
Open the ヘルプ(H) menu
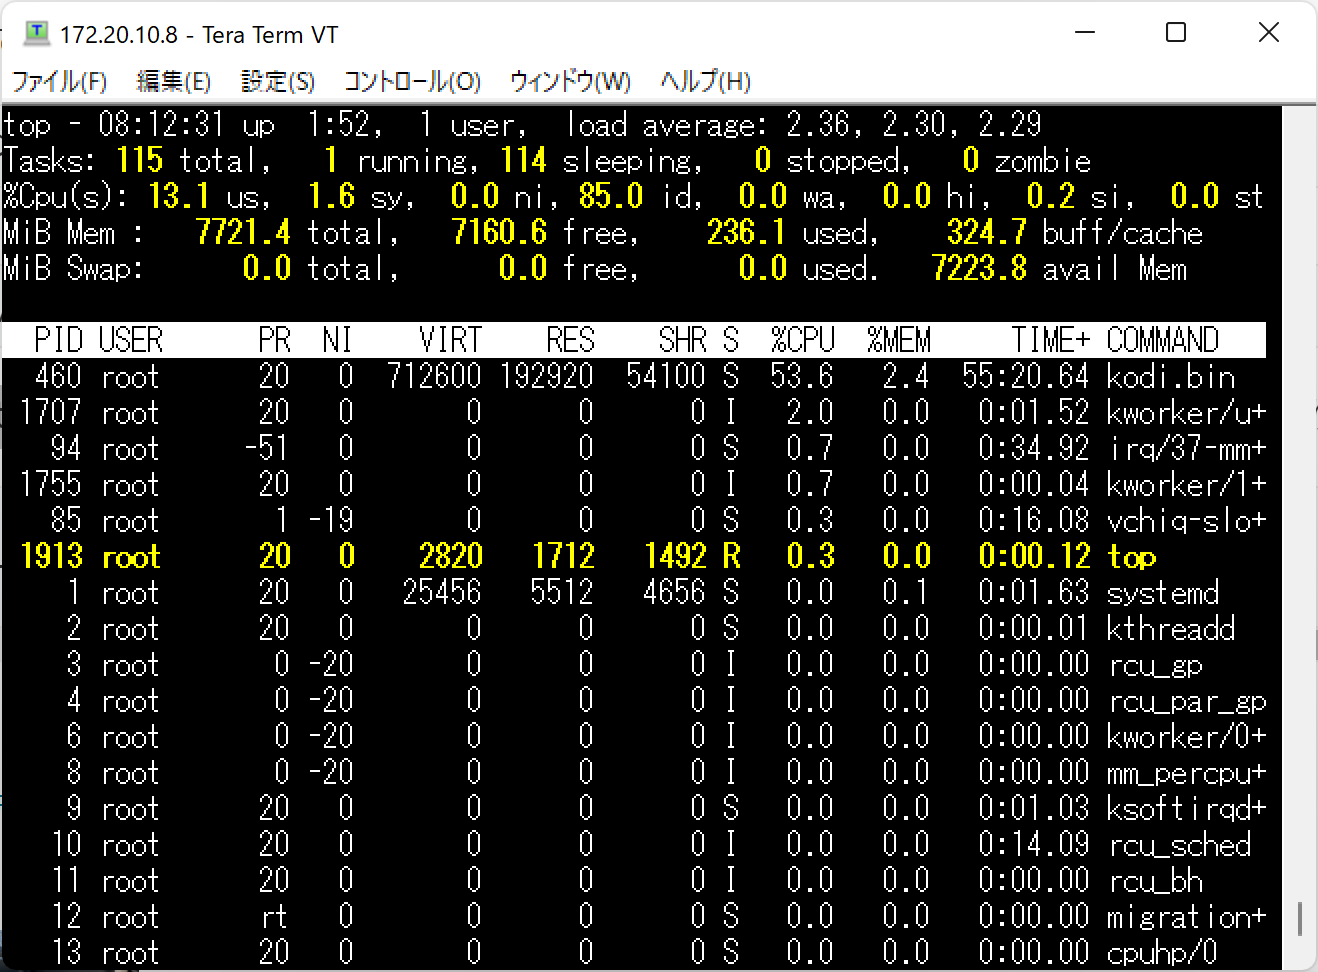705,81
